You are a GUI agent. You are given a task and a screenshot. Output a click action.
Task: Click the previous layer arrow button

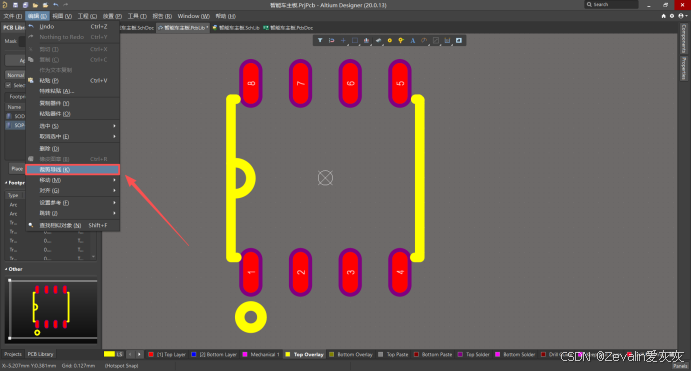(x=131, y=354)
